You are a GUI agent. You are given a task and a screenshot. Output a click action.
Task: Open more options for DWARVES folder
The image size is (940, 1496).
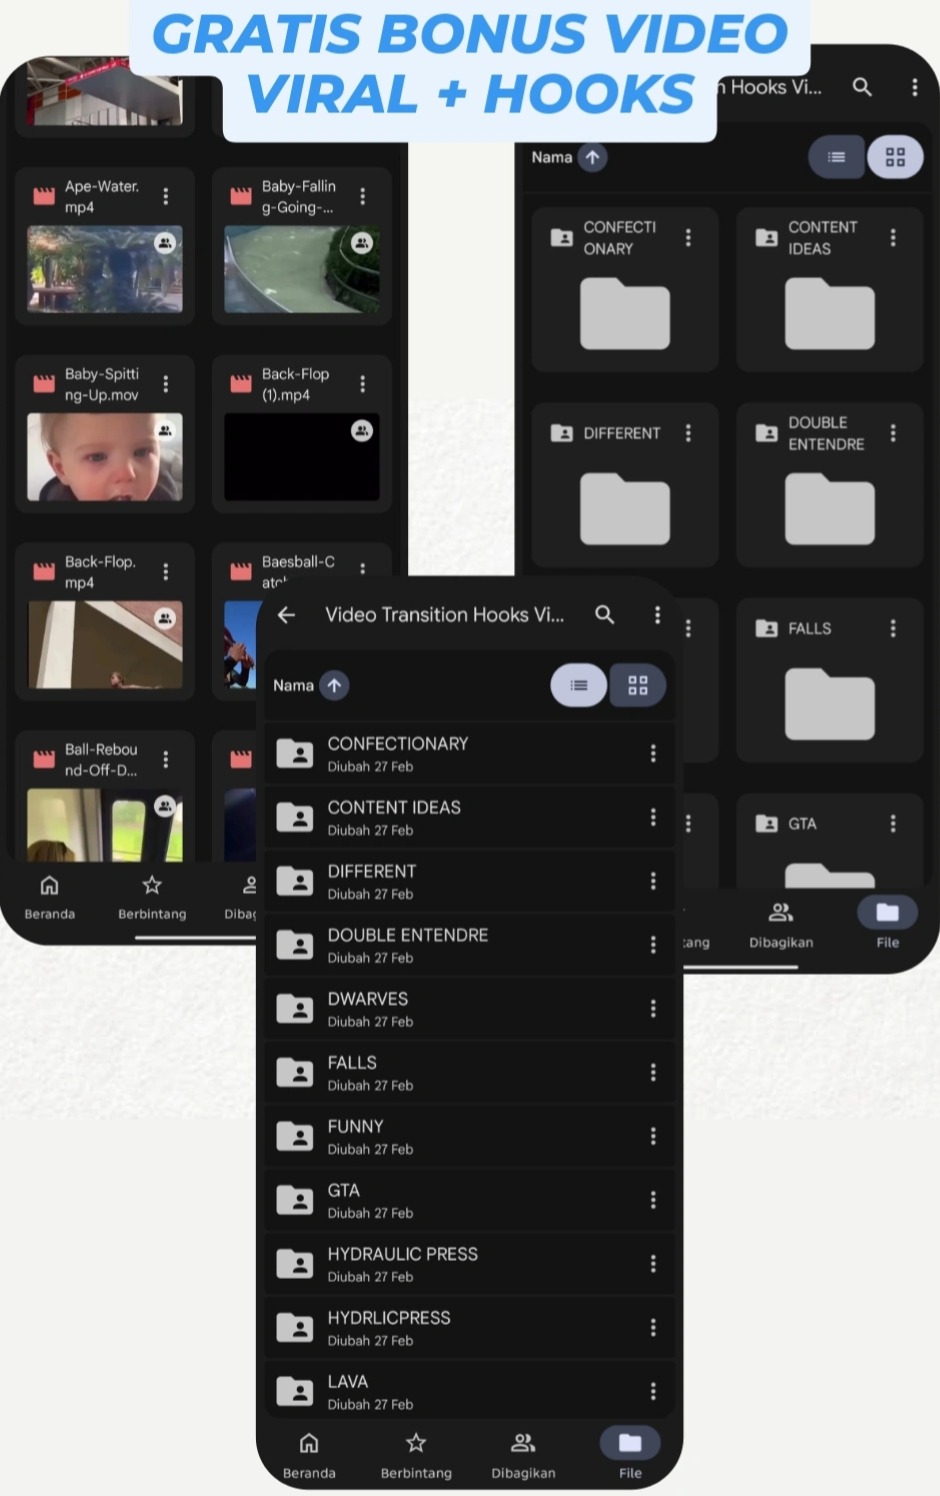coord(653,1009)
